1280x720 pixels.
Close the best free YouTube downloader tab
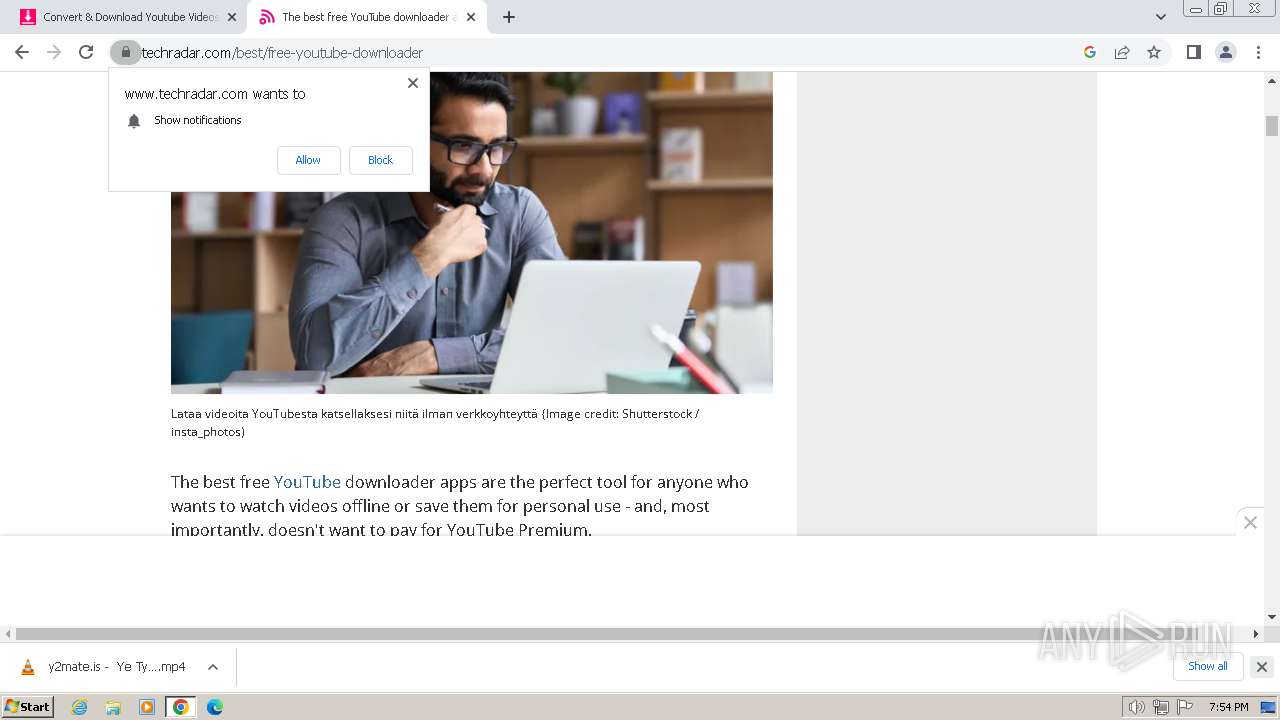pos(471,17)
